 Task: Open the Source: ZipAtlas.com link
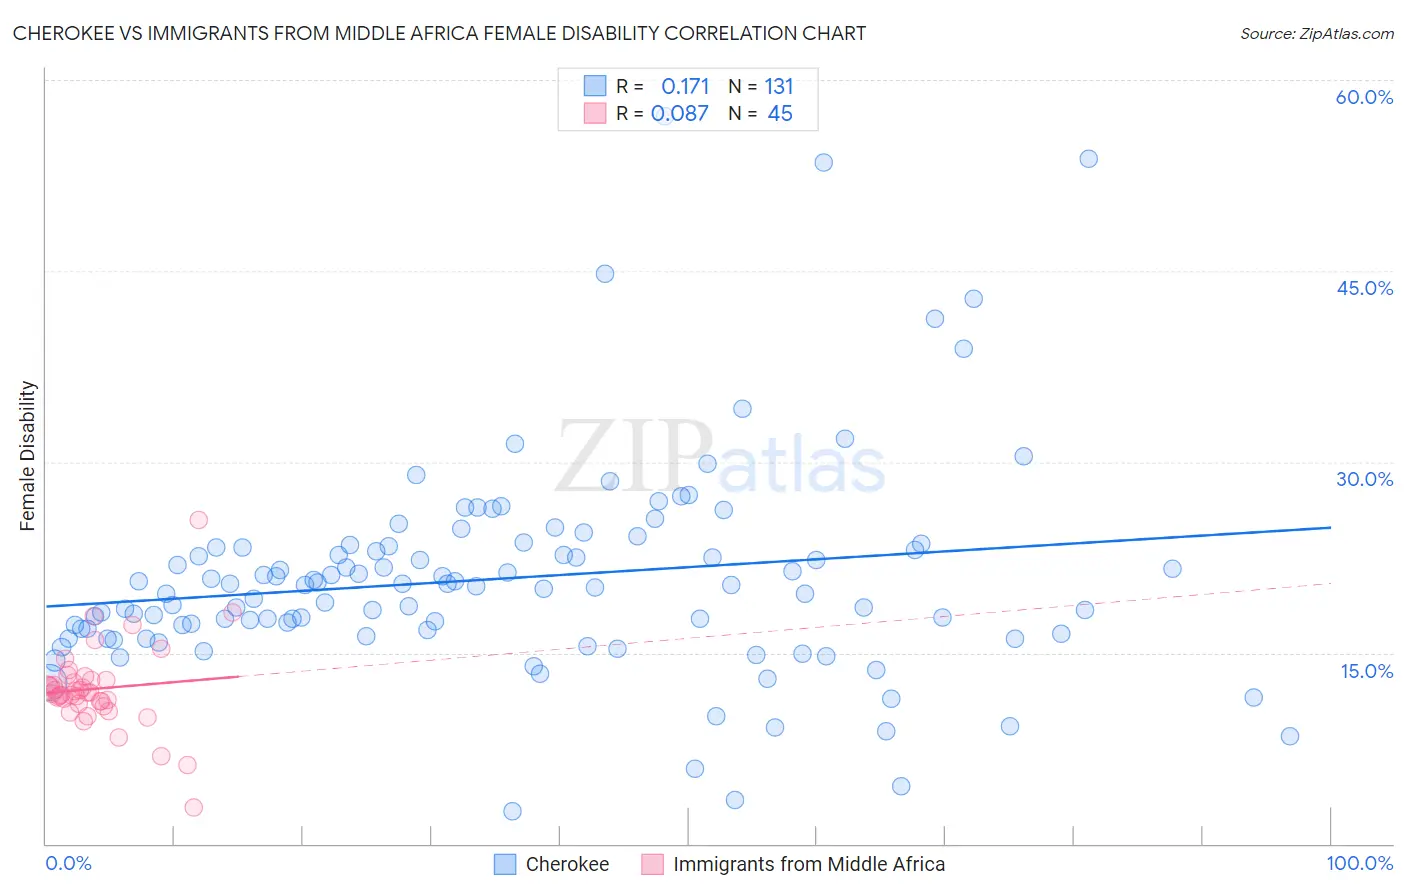point(1317,33)
